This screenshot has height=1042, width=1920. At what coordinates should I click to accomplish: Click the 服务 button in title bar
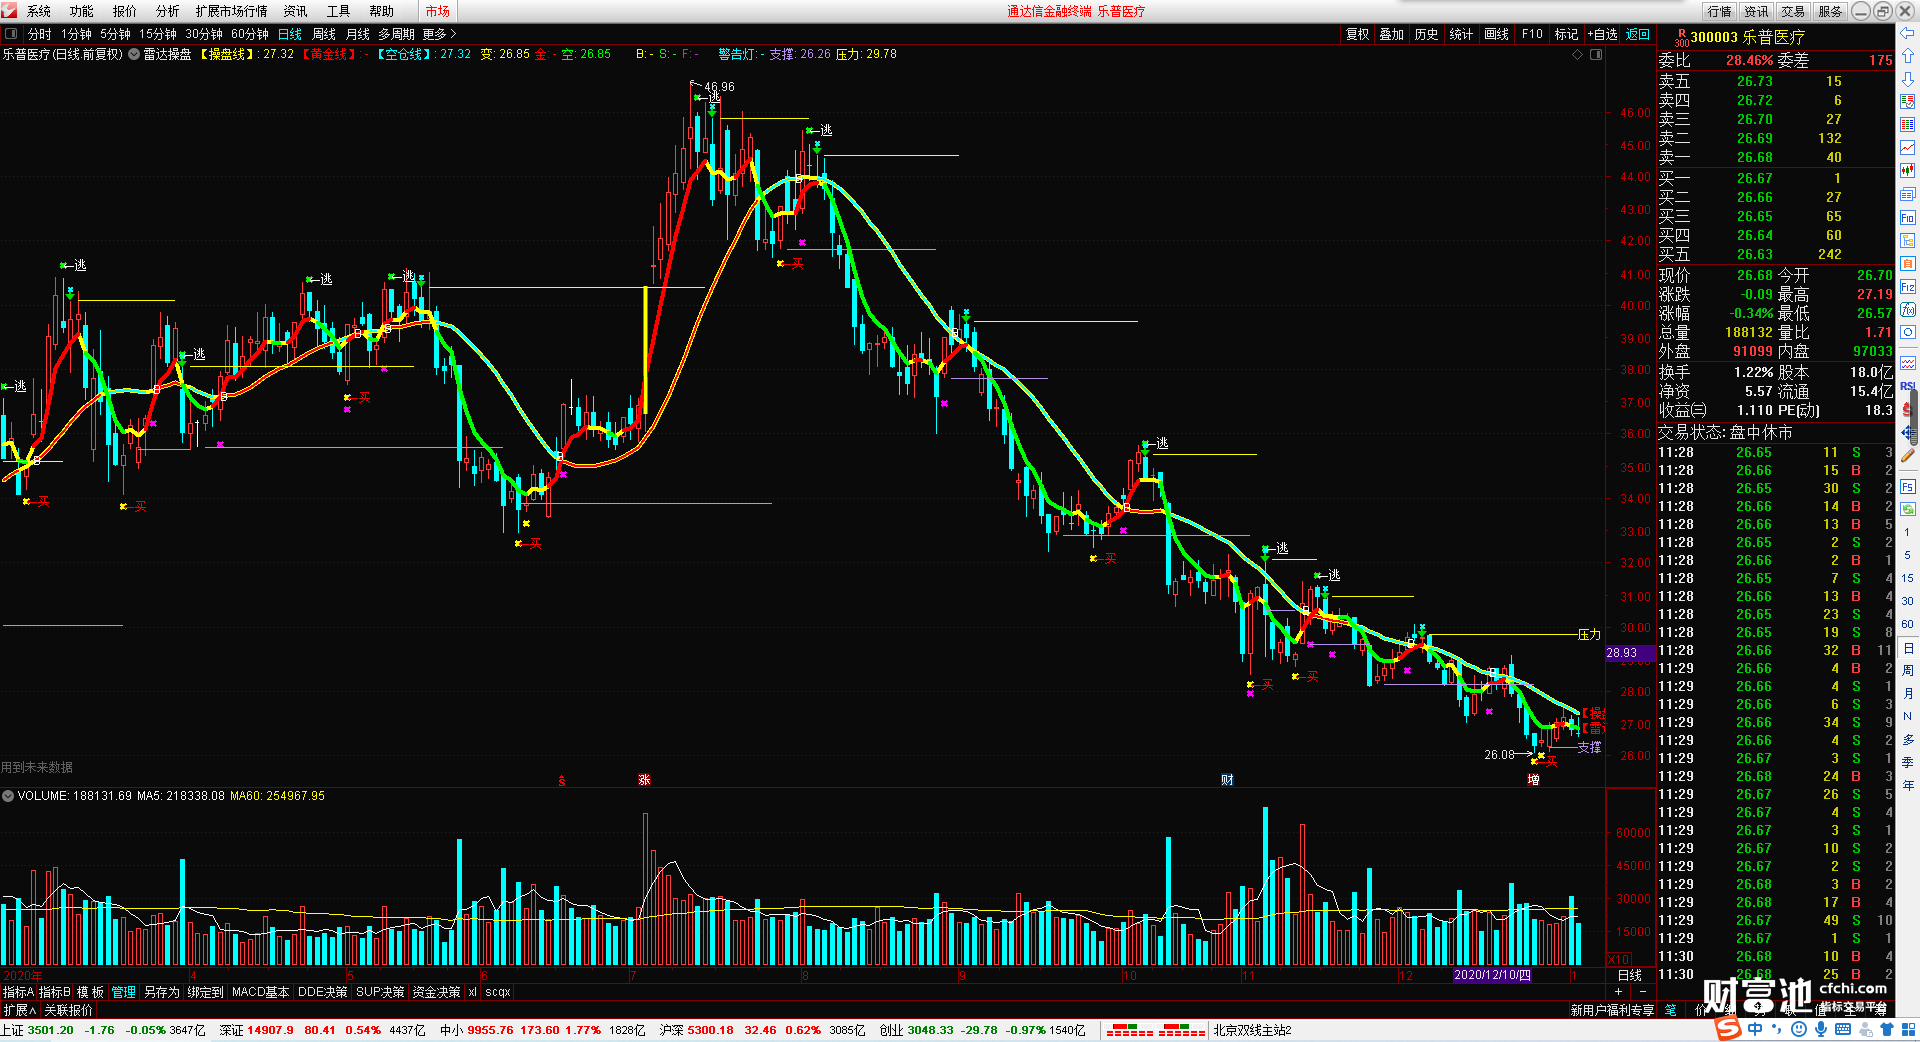(1830, 11)
